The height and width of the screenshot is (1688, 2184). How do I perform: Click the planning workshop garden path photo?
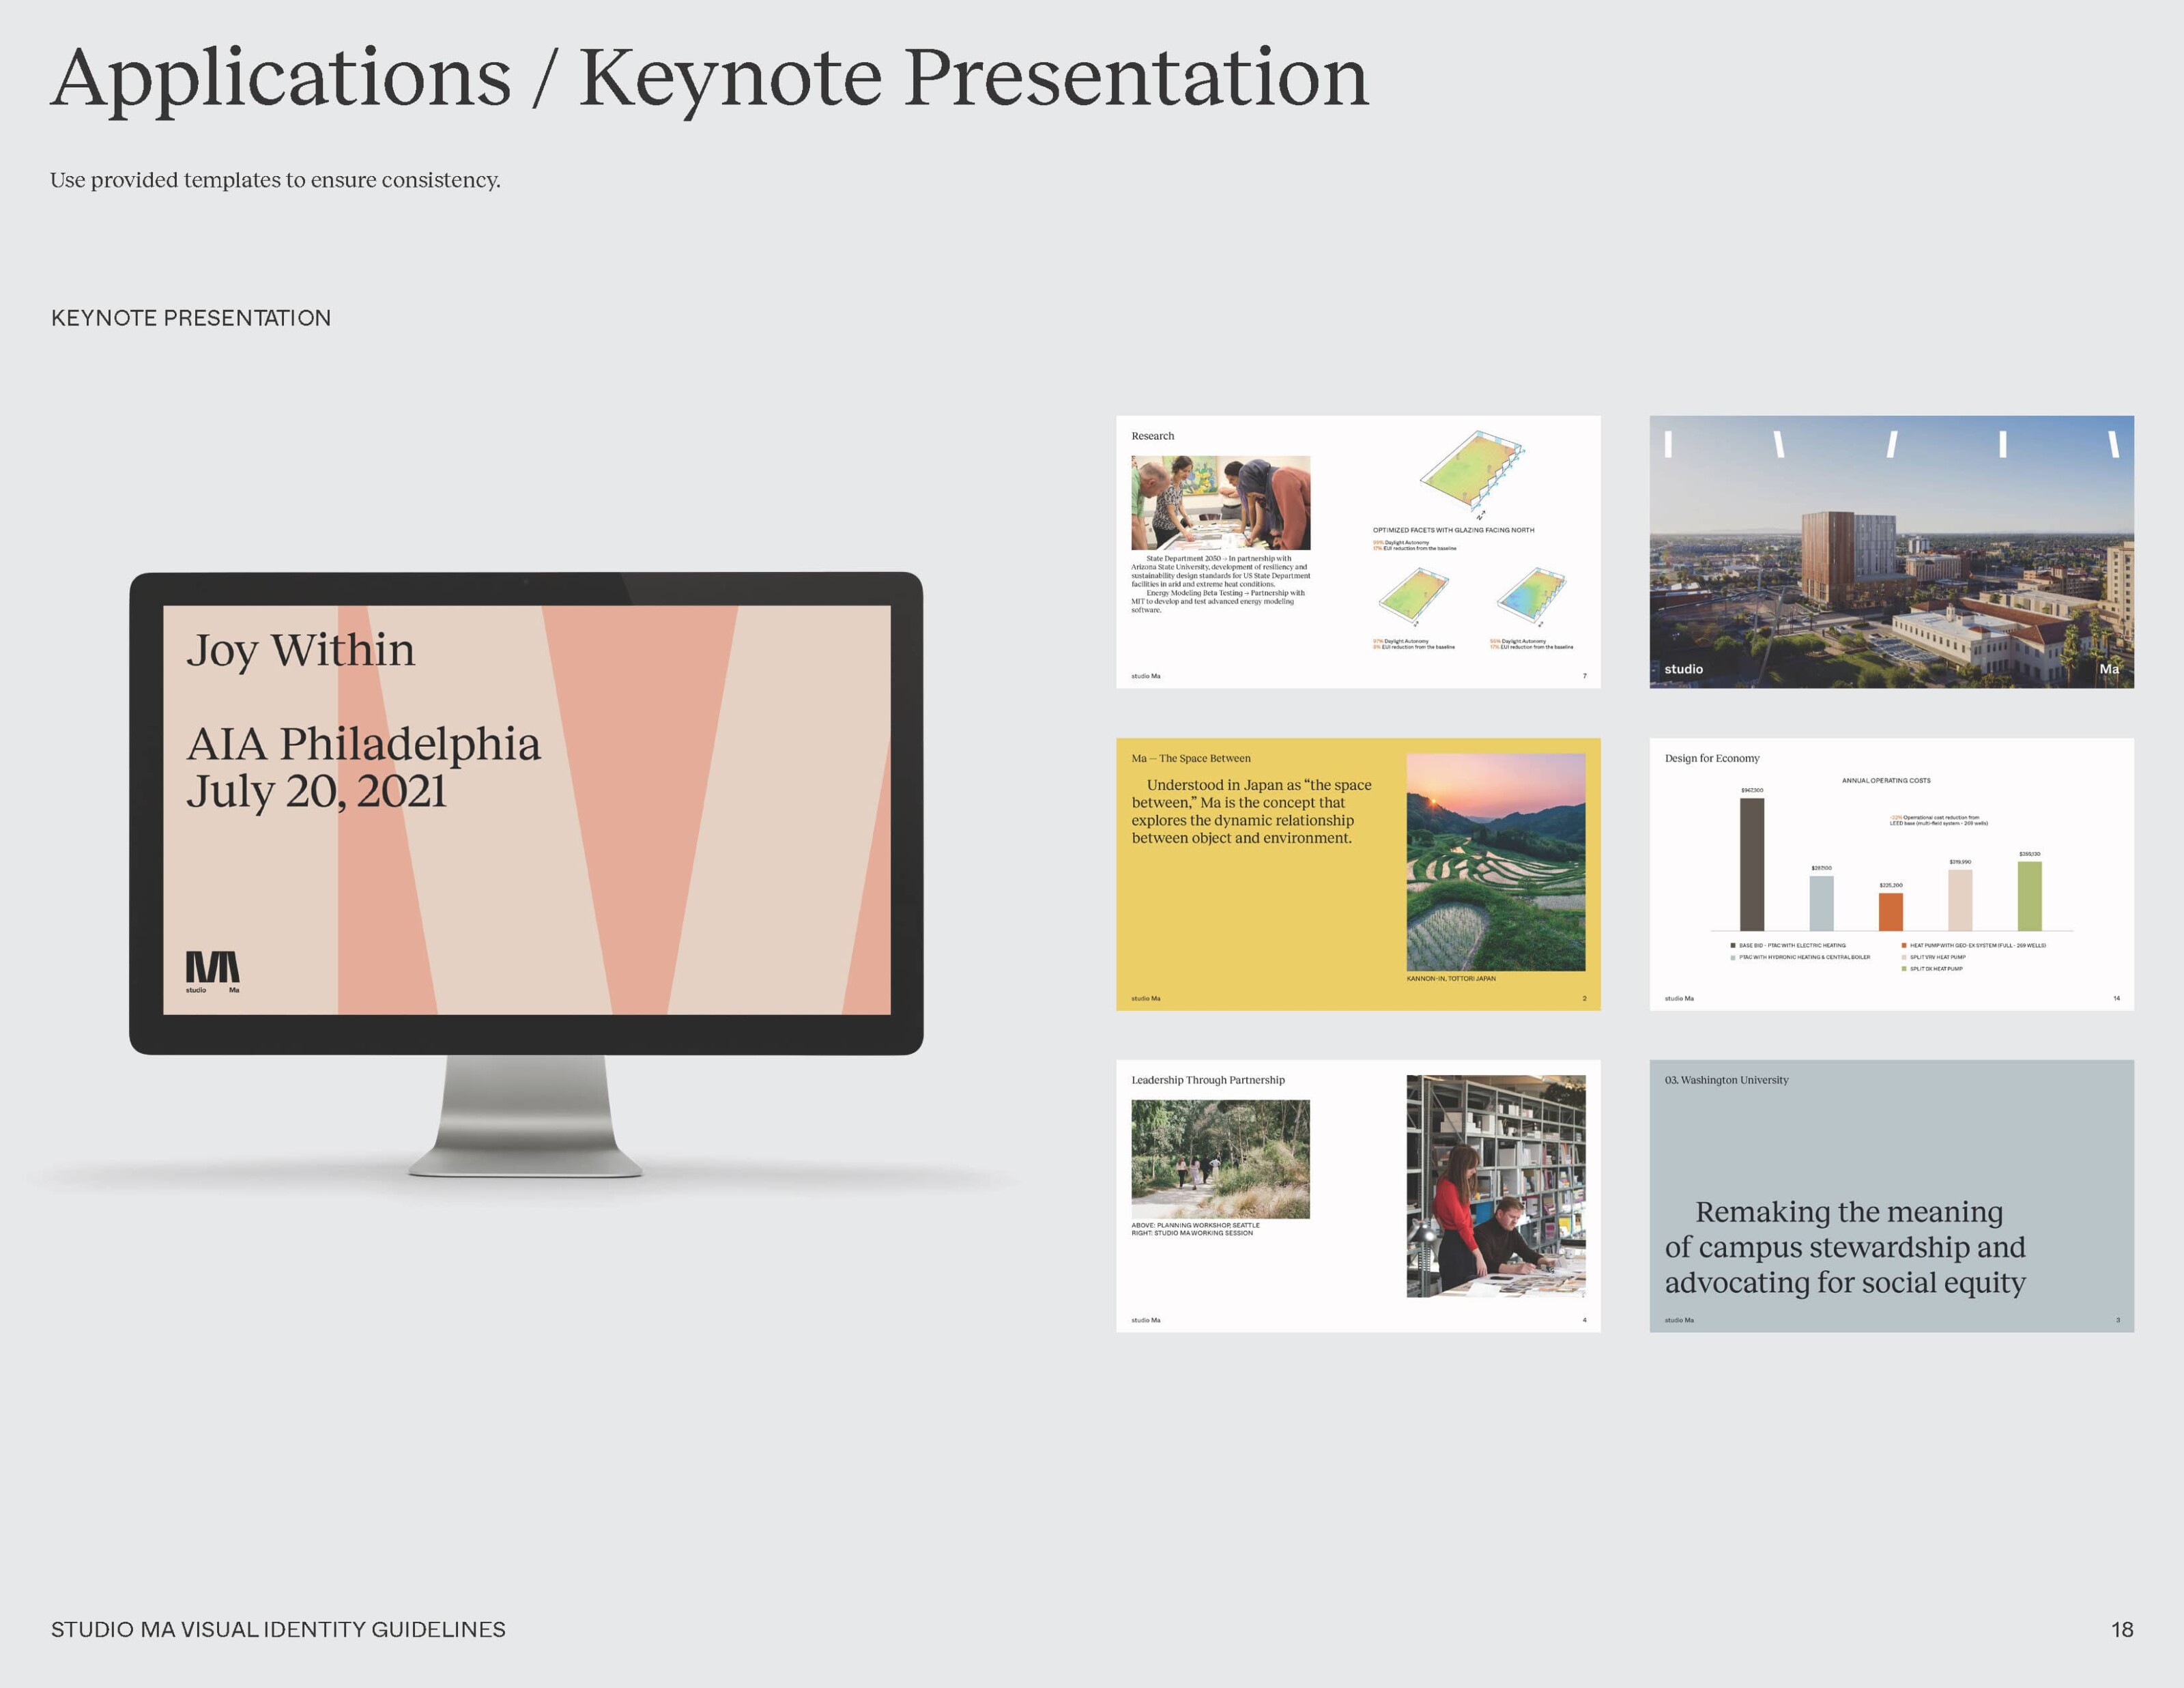click(x=1220, y=1159)
